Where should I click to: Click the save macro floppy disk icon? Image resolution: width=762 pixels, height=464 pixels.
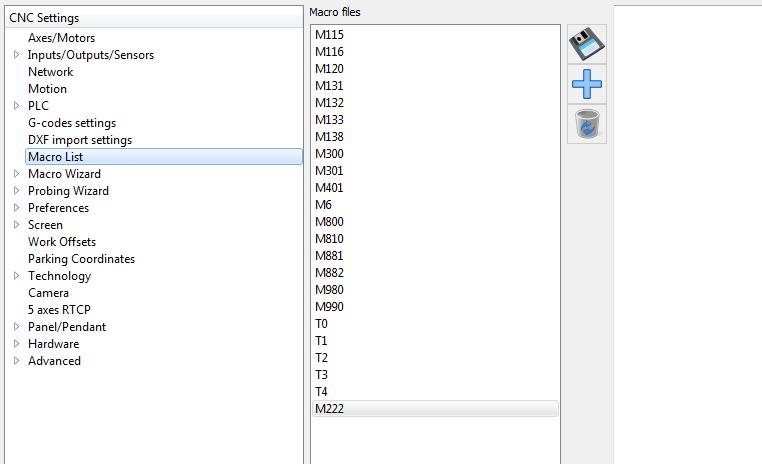587,44
